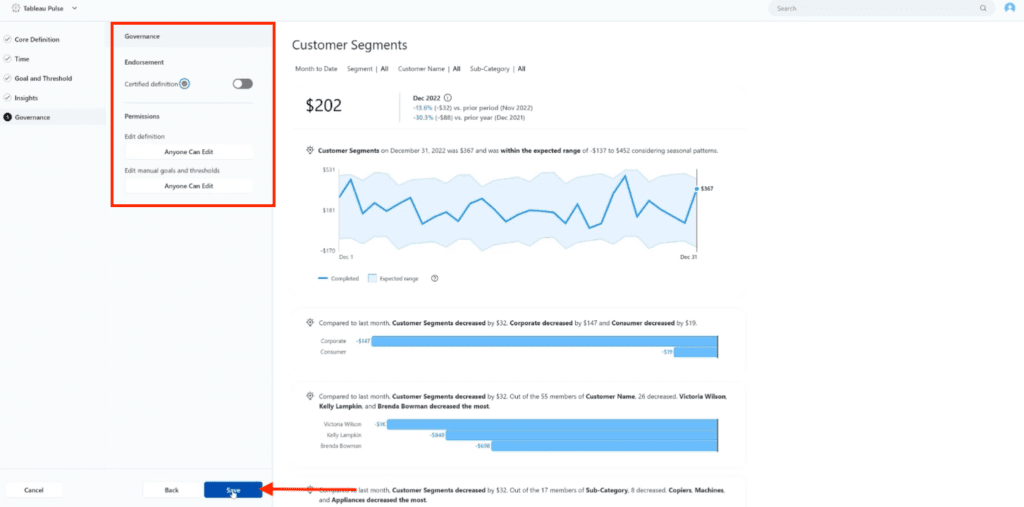Click the info icon beside Dec 2022

click(x=447, y=97)
